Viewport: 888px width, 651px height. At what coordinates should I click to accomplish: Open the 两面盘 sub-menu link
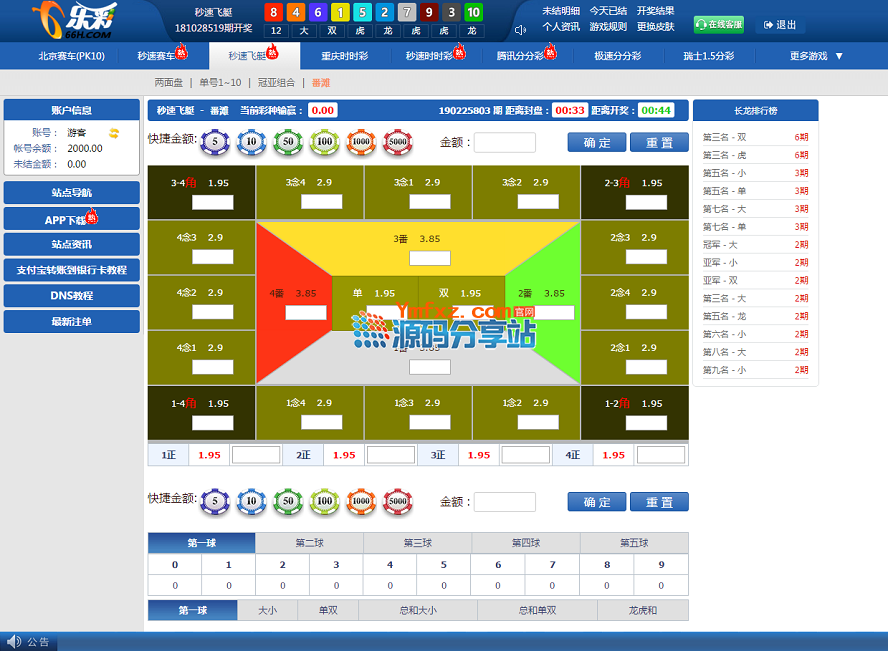[169, 82]
